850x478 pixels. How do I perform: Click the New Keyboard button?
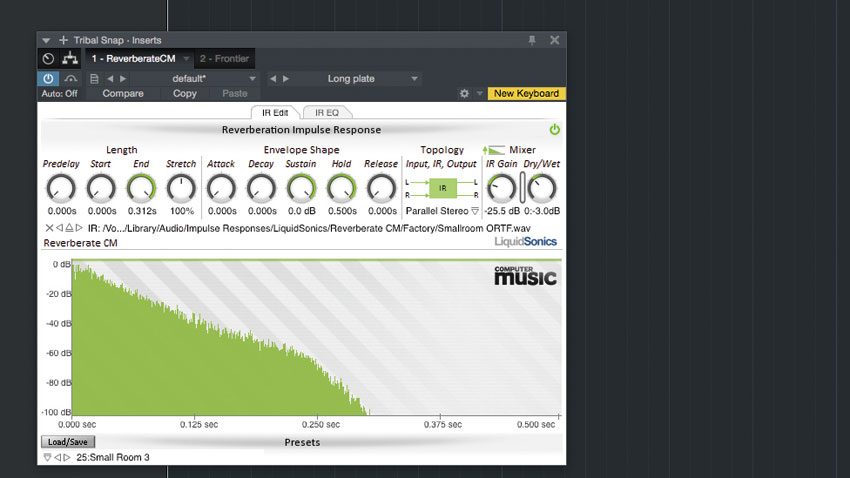526,93
